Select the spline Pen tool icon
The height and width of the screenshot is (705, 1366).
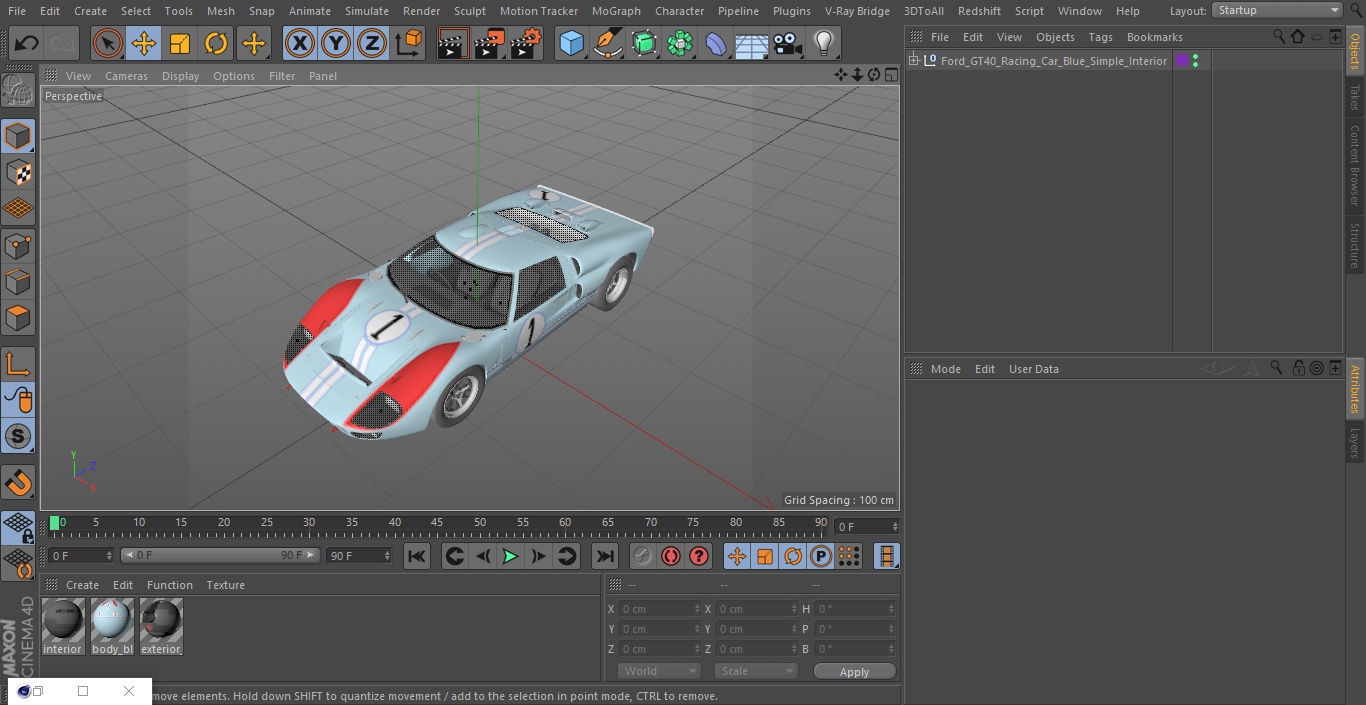607,43
